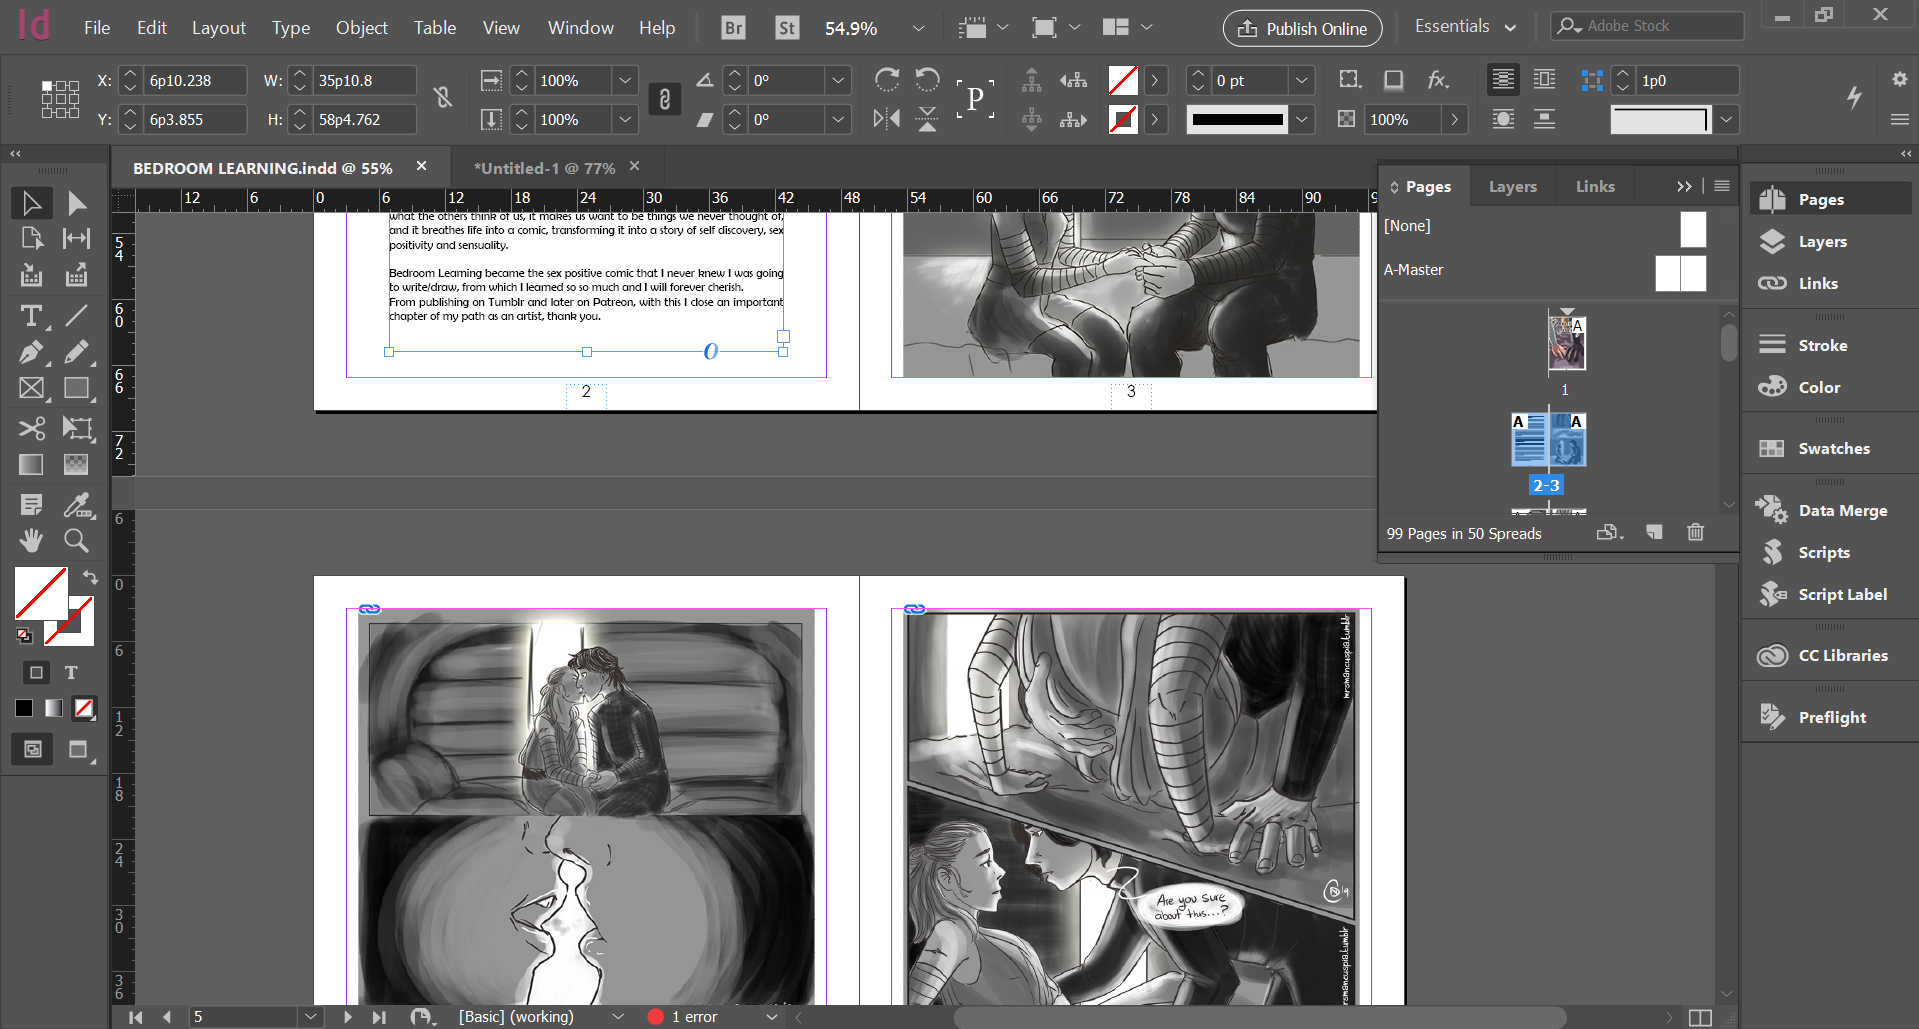The width and height of the screenshot is (1919, 1029).
Task: Select the Type tool
Action: (x=31, y=316)
